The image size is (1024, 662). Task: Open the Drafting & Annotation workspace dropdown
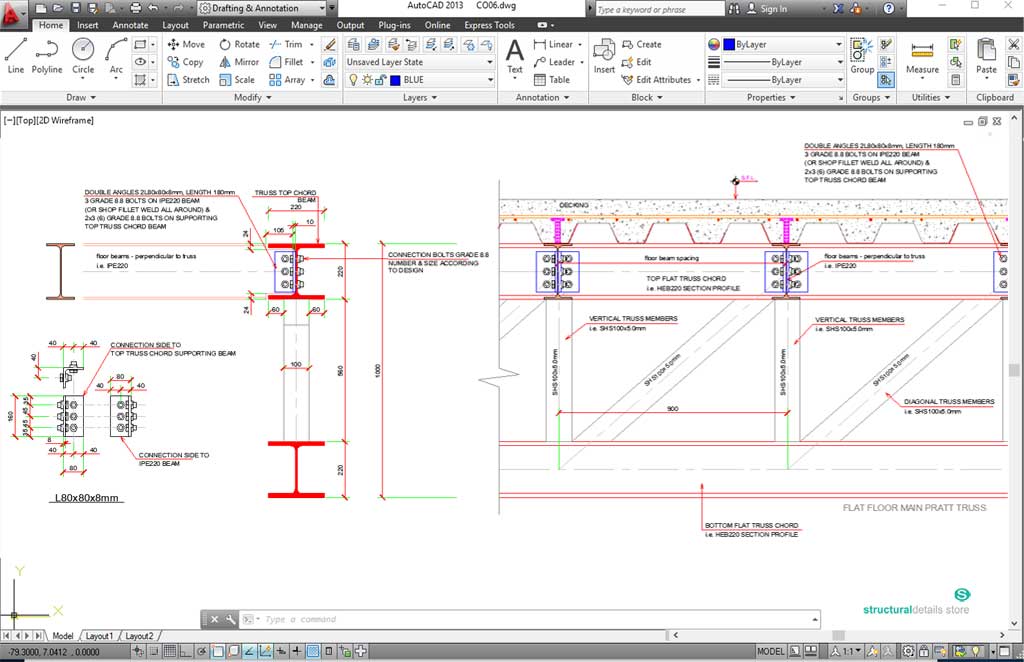coord(261,8)
